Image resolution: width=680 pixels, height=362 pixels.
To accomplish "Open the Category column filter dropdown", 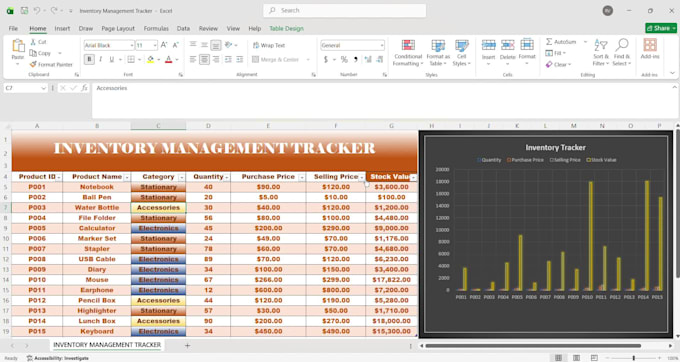I will tap(182, 177).
